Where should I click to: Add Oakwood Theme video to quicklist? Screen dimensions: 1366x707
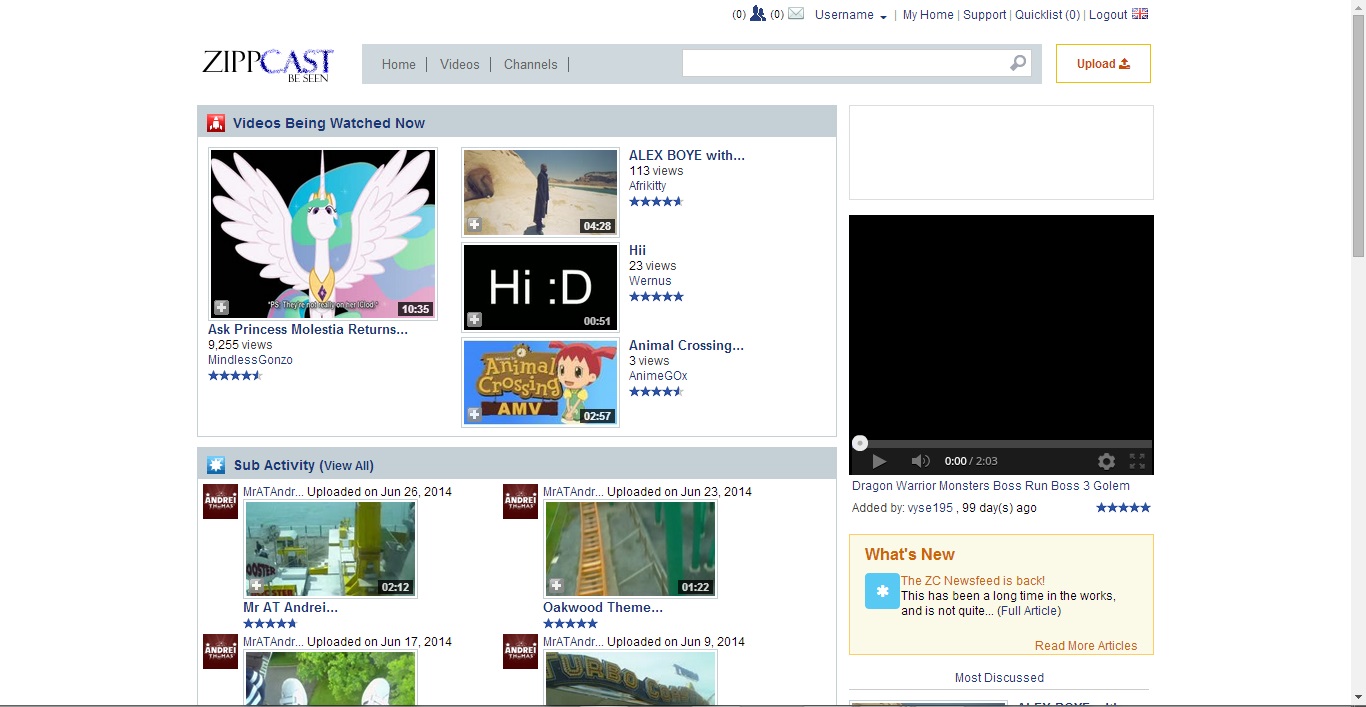pyautogui.click(x=556, y=586)
